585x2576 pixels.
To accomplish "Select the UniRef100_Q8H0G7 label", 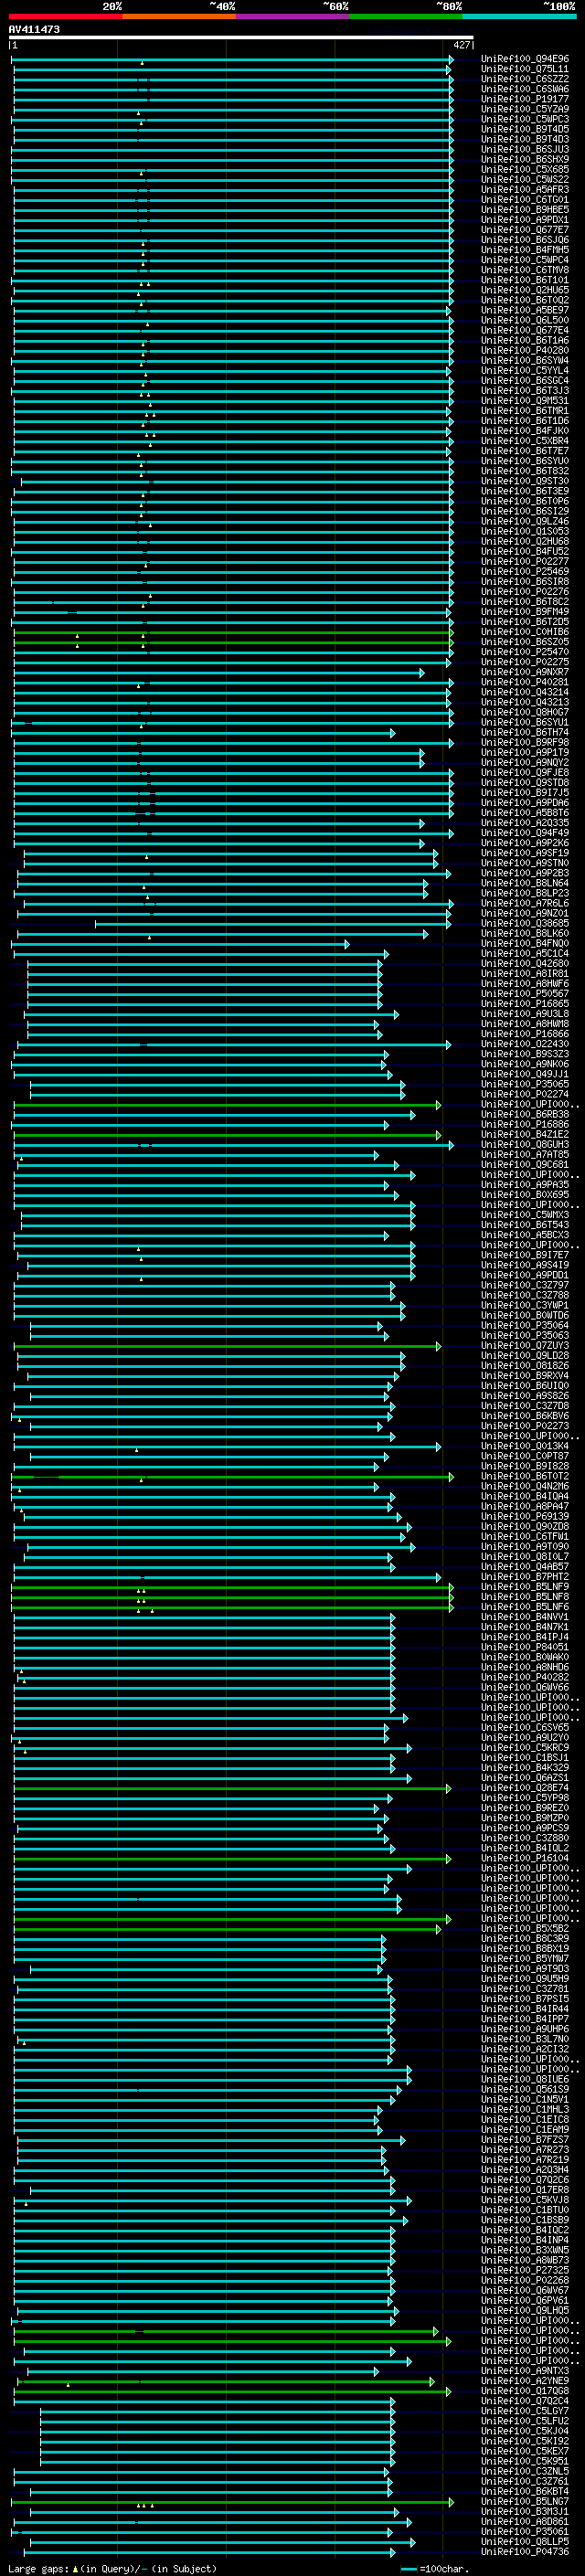I will click(x=525, y=712).
